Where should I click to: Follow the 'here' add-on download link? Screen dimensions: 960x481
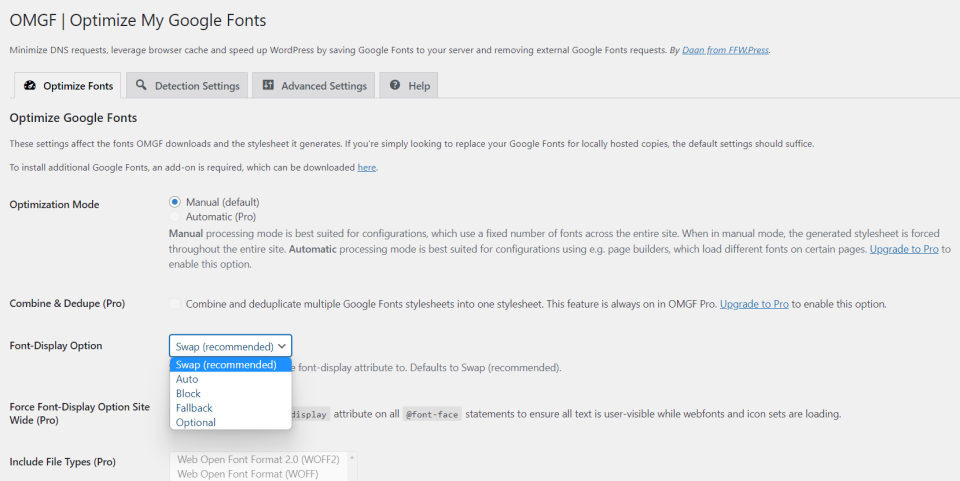click(x=367, y=167)
